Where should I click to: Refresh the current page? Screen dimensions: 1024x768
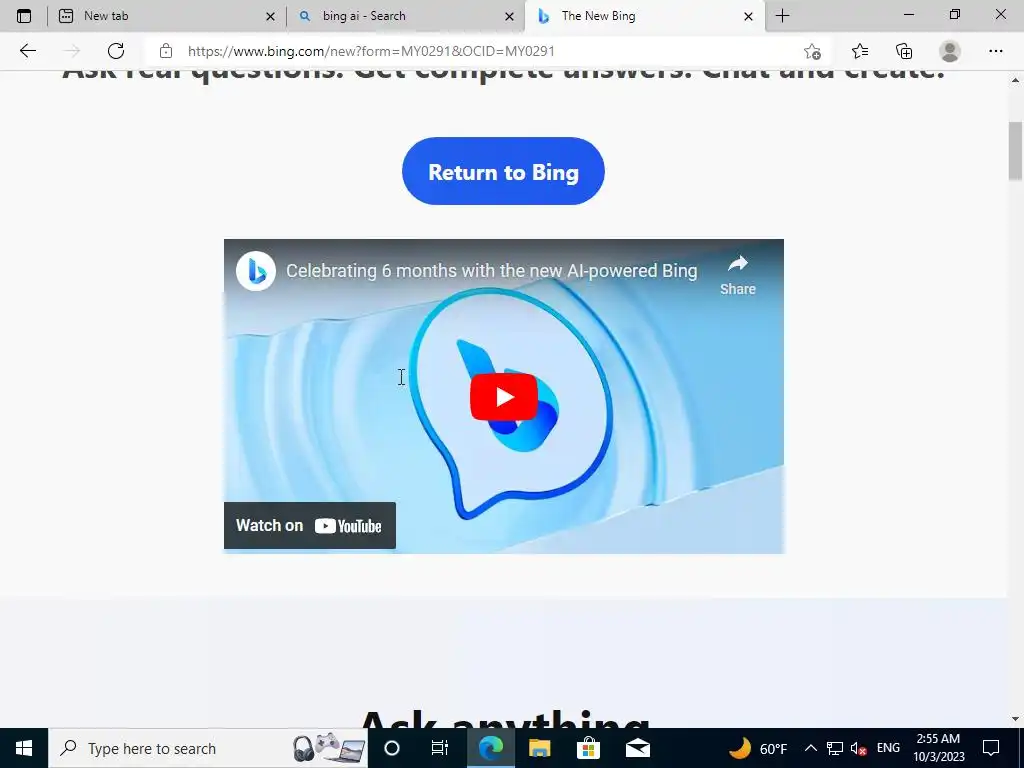(x=116, y=51)
